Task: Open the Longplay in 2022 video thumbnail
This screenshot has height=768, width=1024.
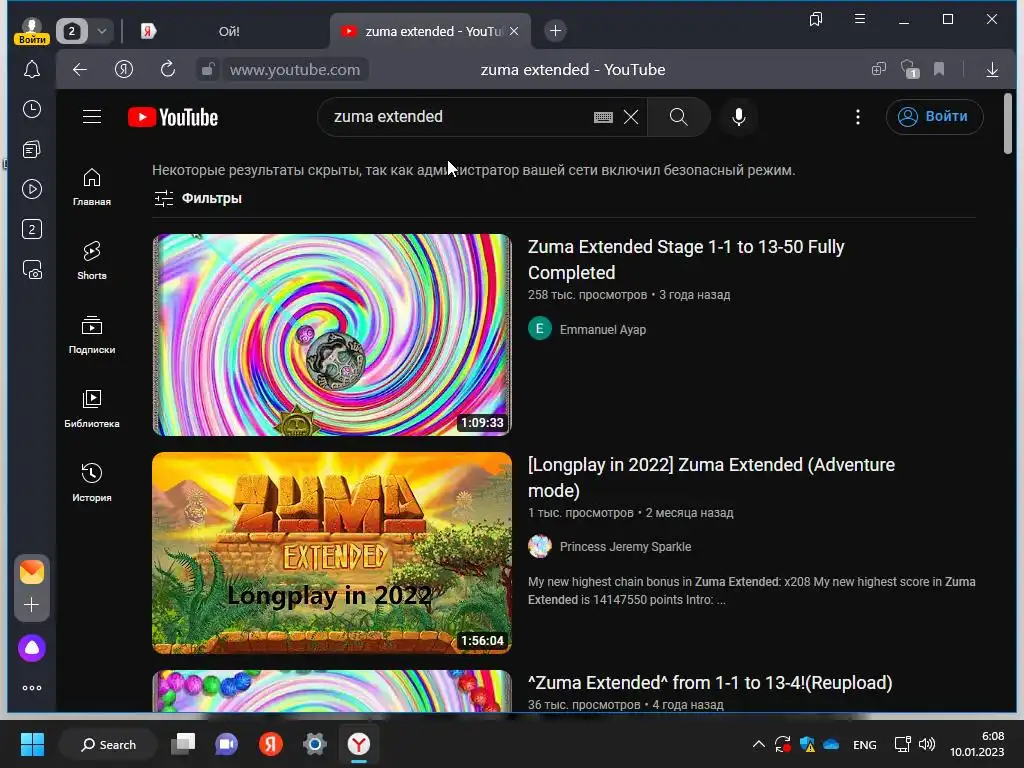Action: (332, 552)
